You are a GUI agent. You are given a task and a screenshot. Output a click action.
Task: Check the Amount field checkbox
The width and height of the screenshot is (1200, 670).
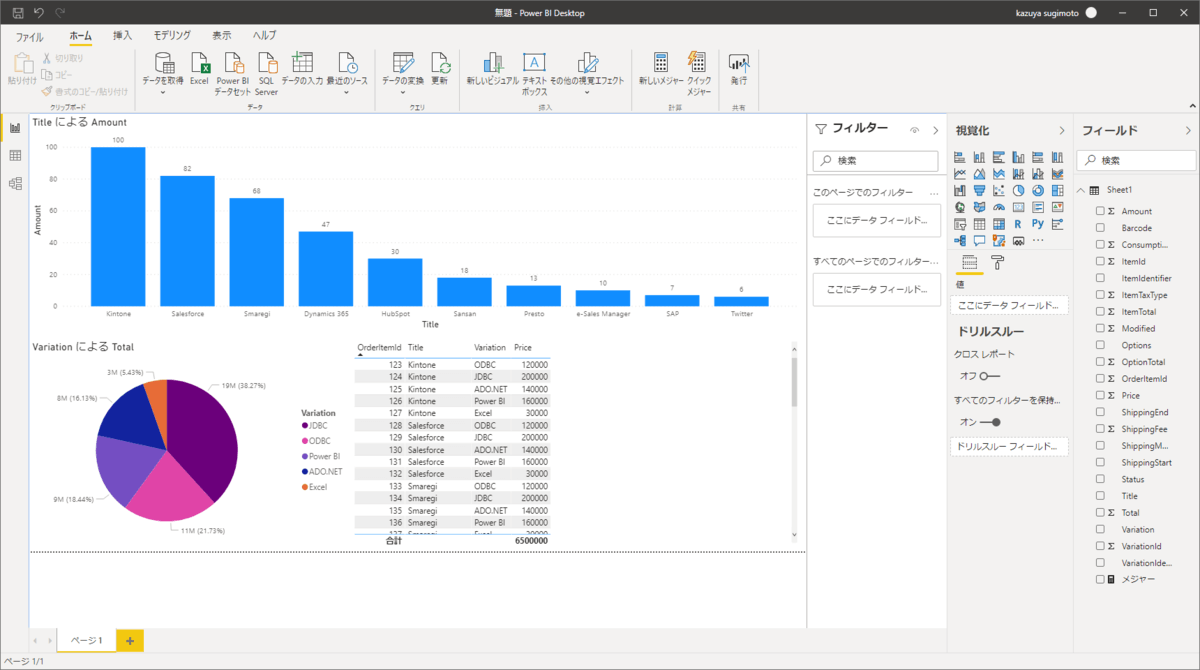coord(1100,211)
